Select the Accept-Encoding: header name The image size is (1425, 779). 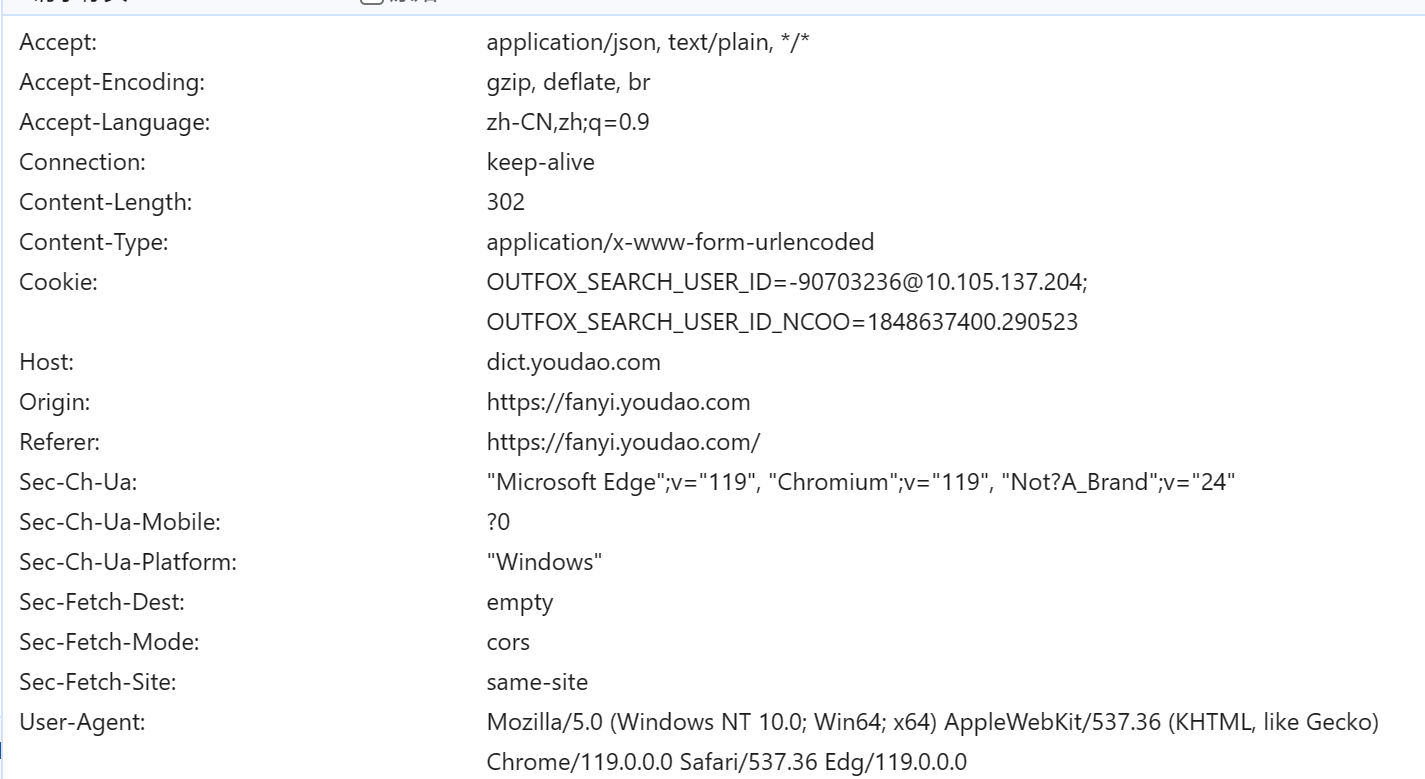coord(112,82)
